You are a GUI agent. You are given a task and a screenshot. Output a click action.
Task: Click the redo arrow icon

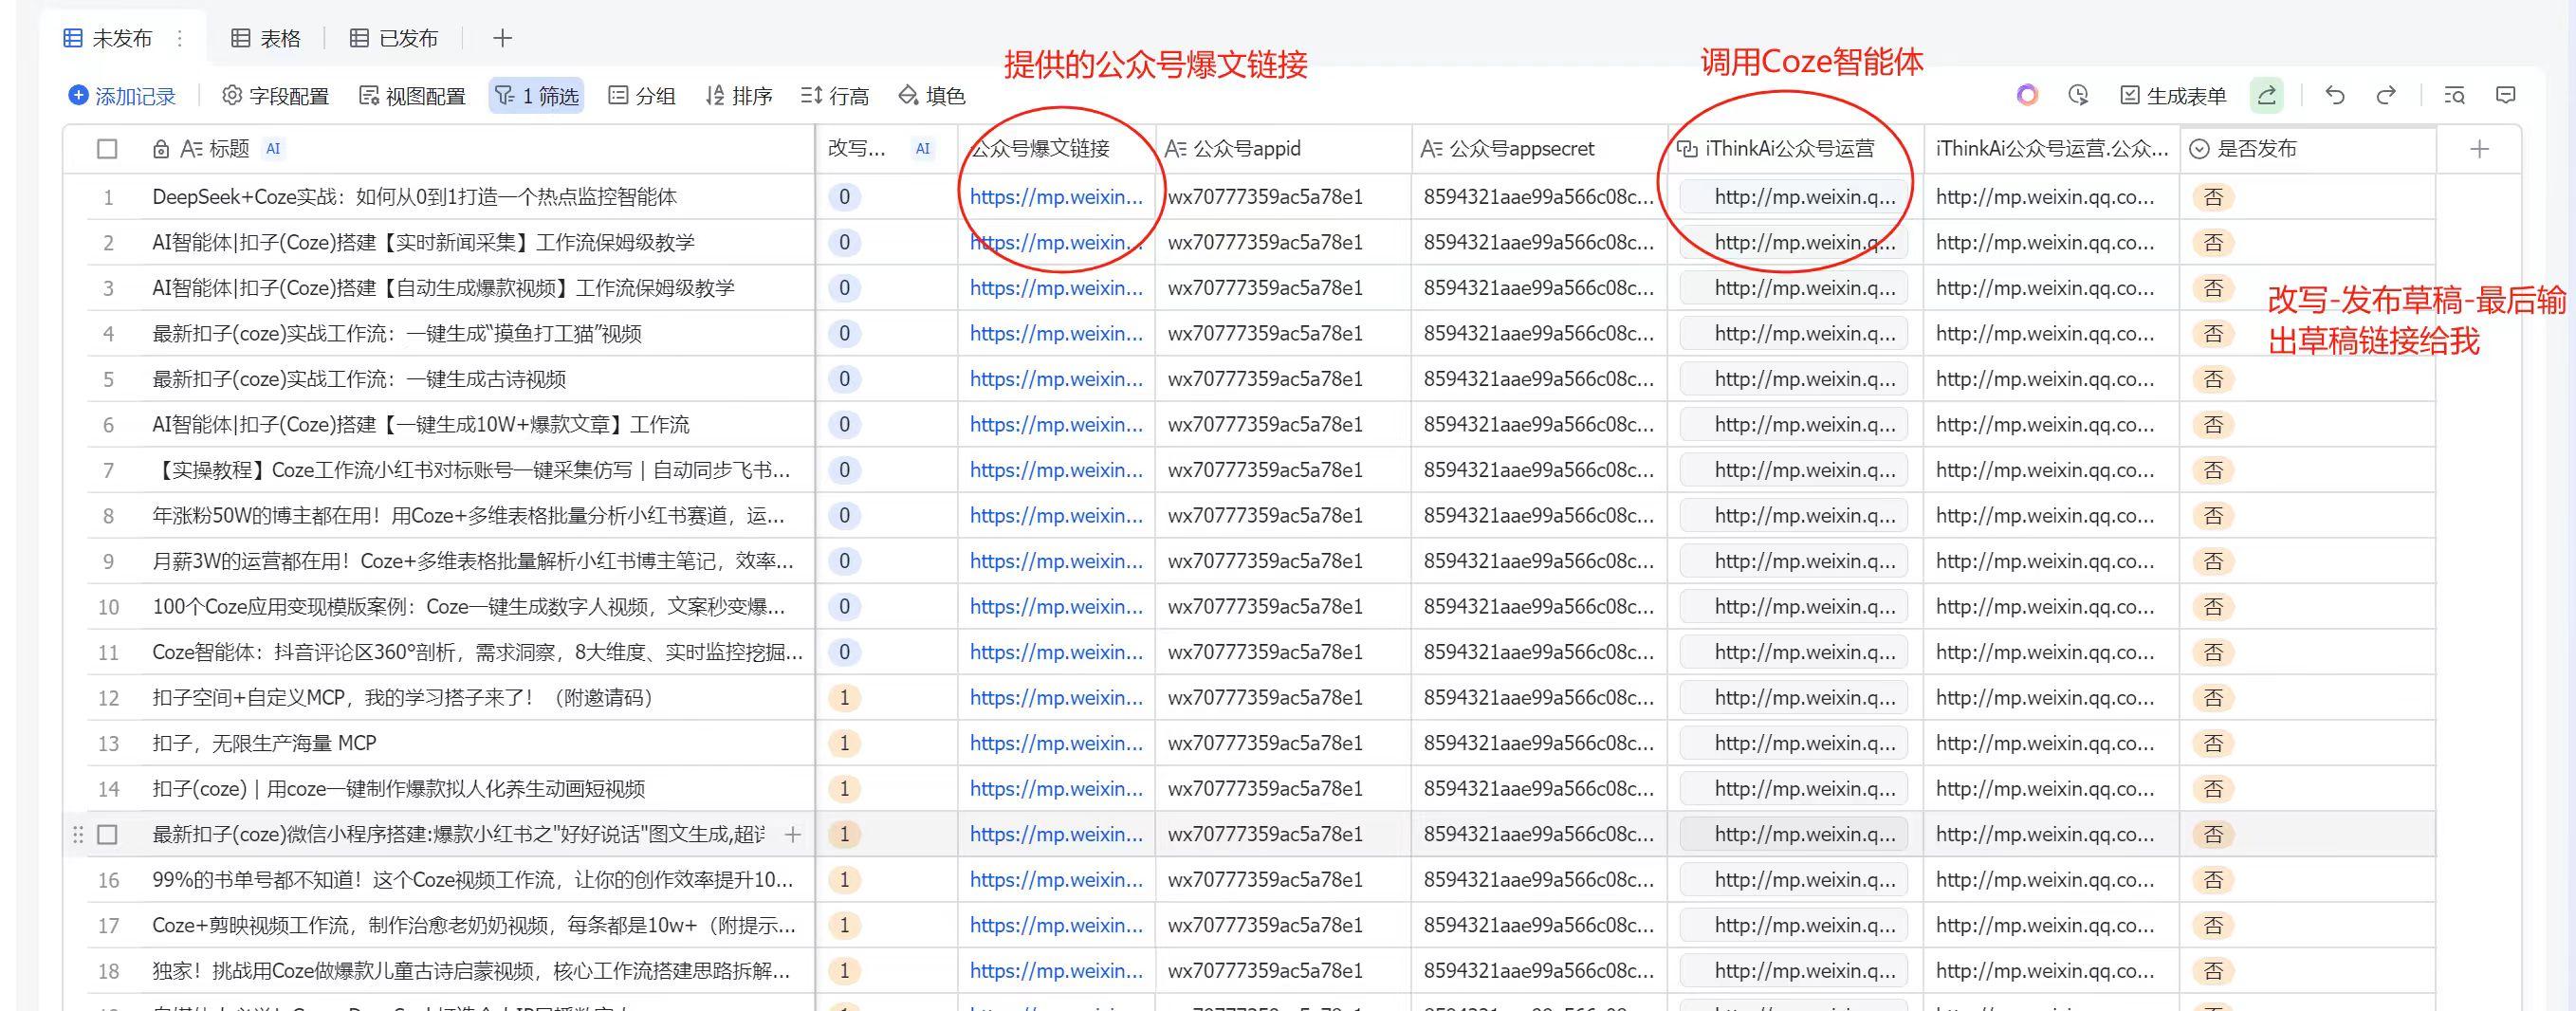coord(2387,95)
